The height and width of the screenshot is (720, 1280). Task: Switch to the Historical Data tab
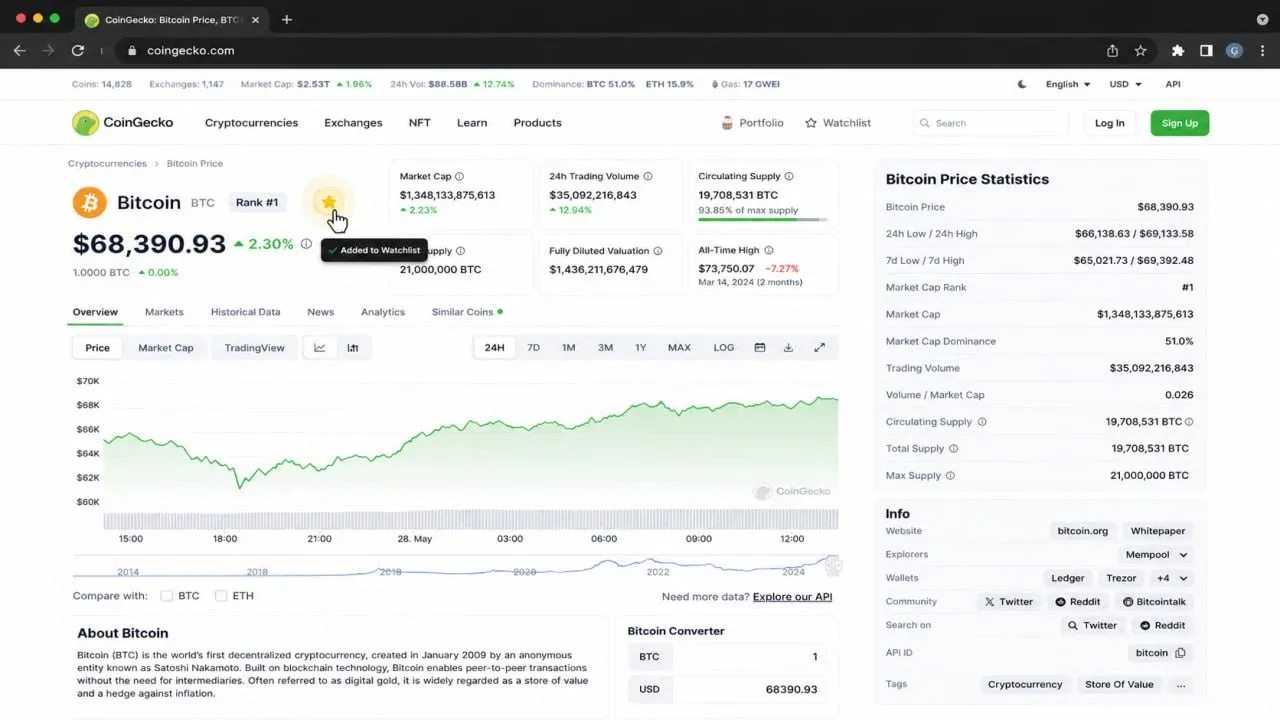point(245,312)
